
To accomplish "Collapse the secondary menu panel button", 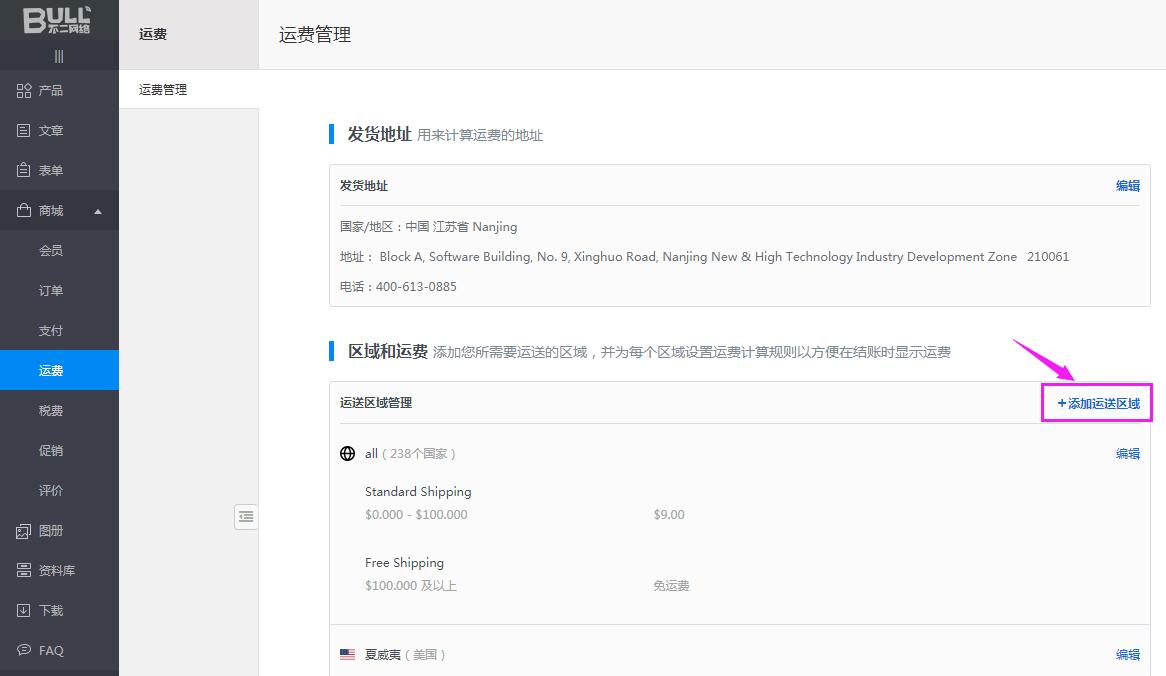I will [x=246, y=516].
